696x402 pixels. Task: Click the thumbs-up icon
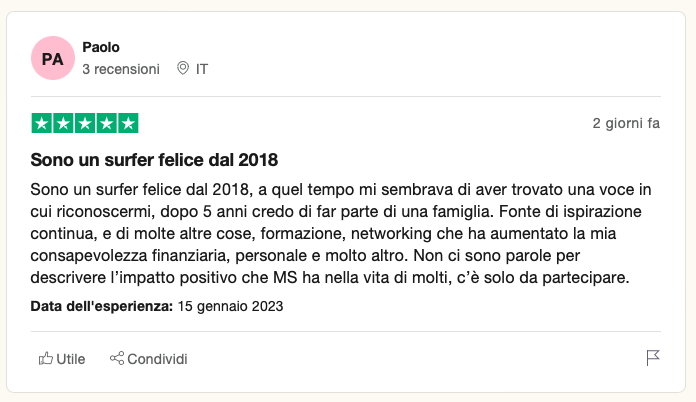point(45,359)
